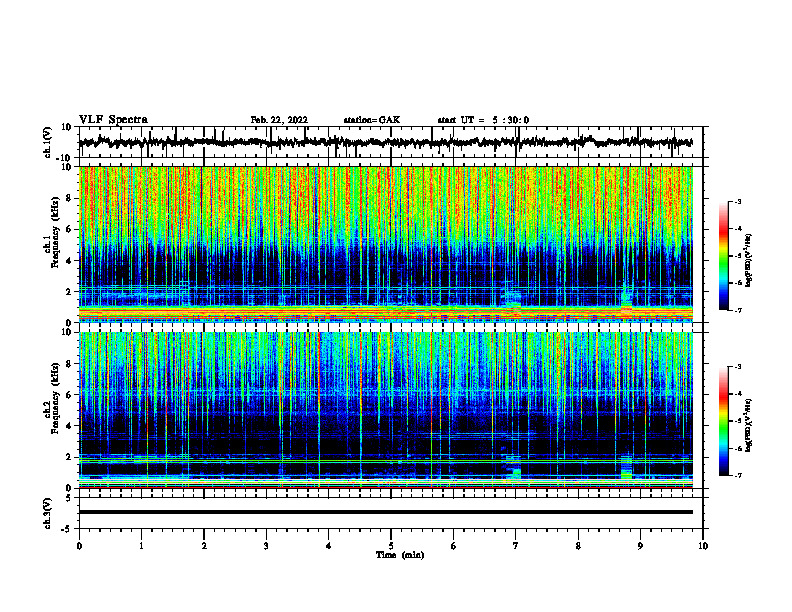Click the ch.1 waveform trace panel
The height and width of the screenshot is (612, 792).
(391, 142)
